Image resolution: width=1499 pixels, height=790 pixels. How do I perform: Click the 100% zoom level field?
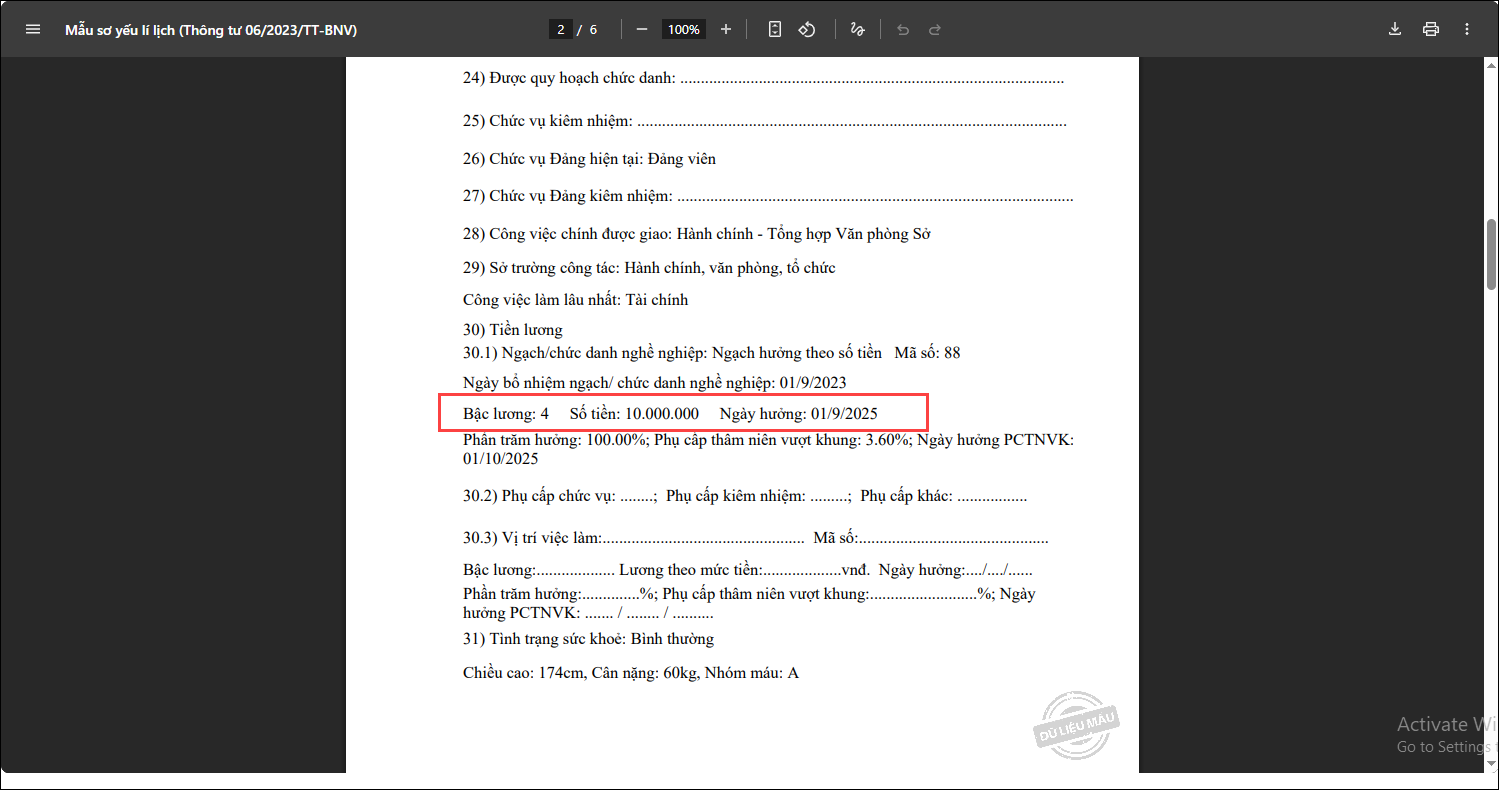[x=684, y=29]
